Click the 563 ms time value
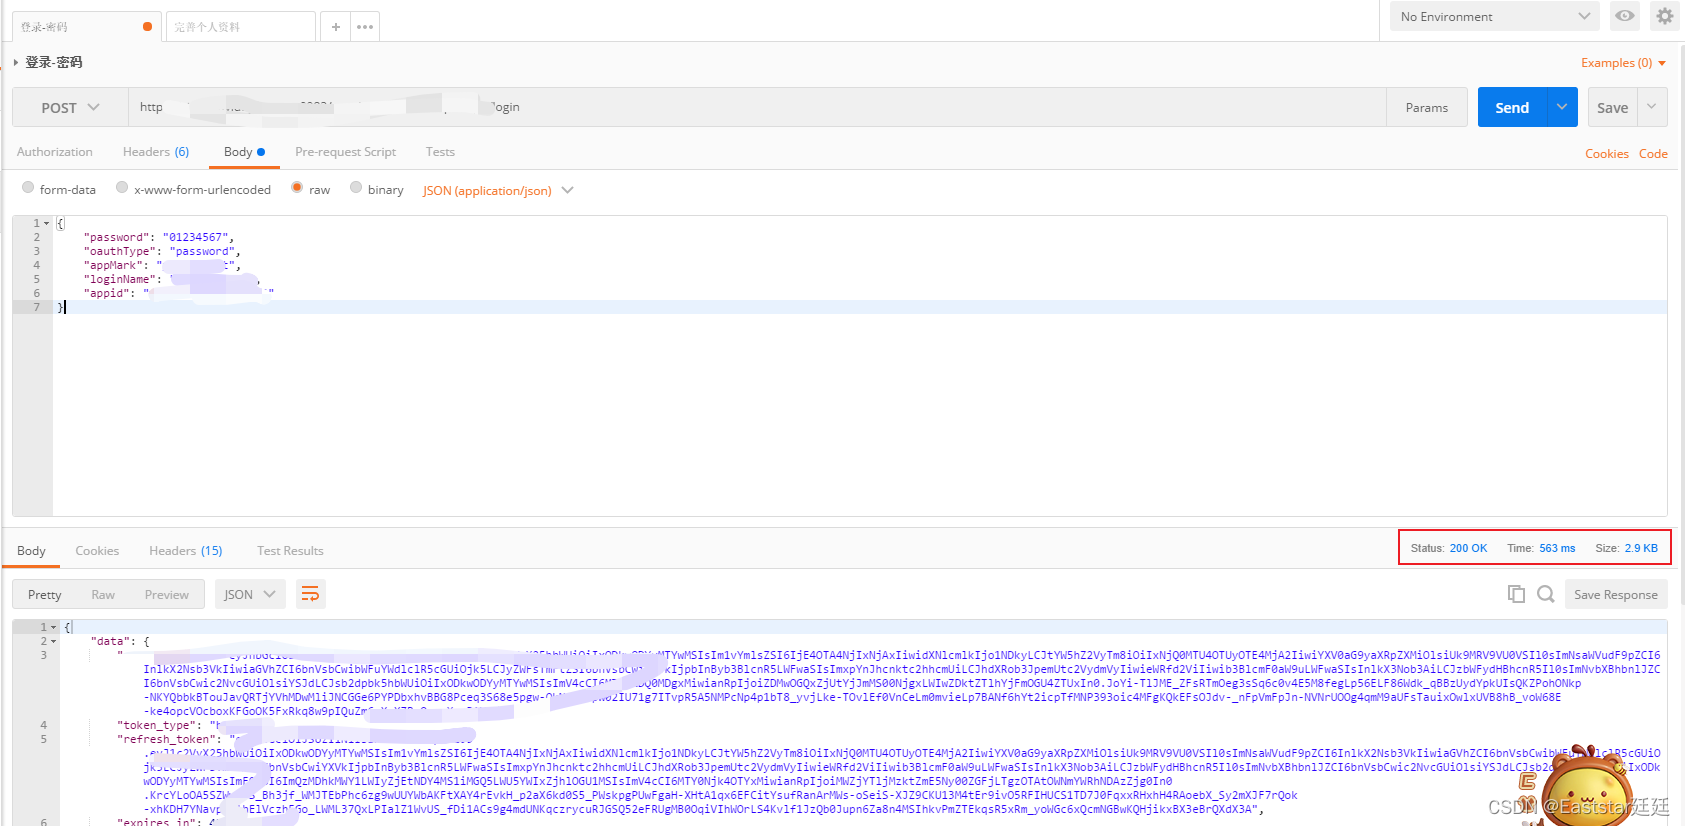Screen dimensions: 1685x826 pyautogui.click(x=1557, y=548)
